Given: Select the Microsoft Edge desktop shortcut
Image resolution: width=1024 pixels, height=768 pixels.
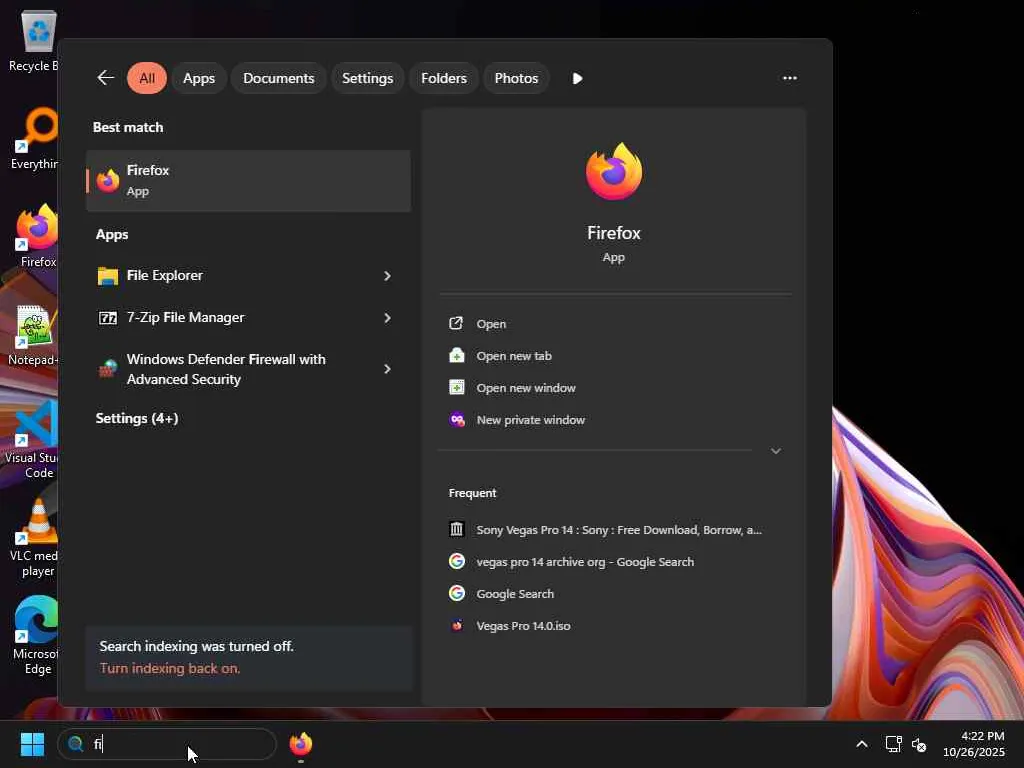Looking at the screenshot, I should click(x=36, y=636).
